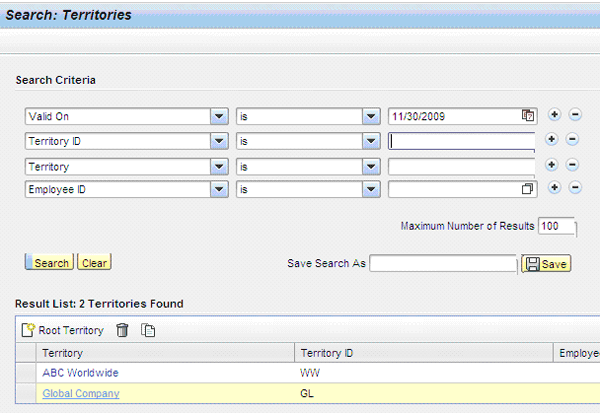Clear the search criteria
Viewport: 600px width, 413px height.
coord(94,263)
